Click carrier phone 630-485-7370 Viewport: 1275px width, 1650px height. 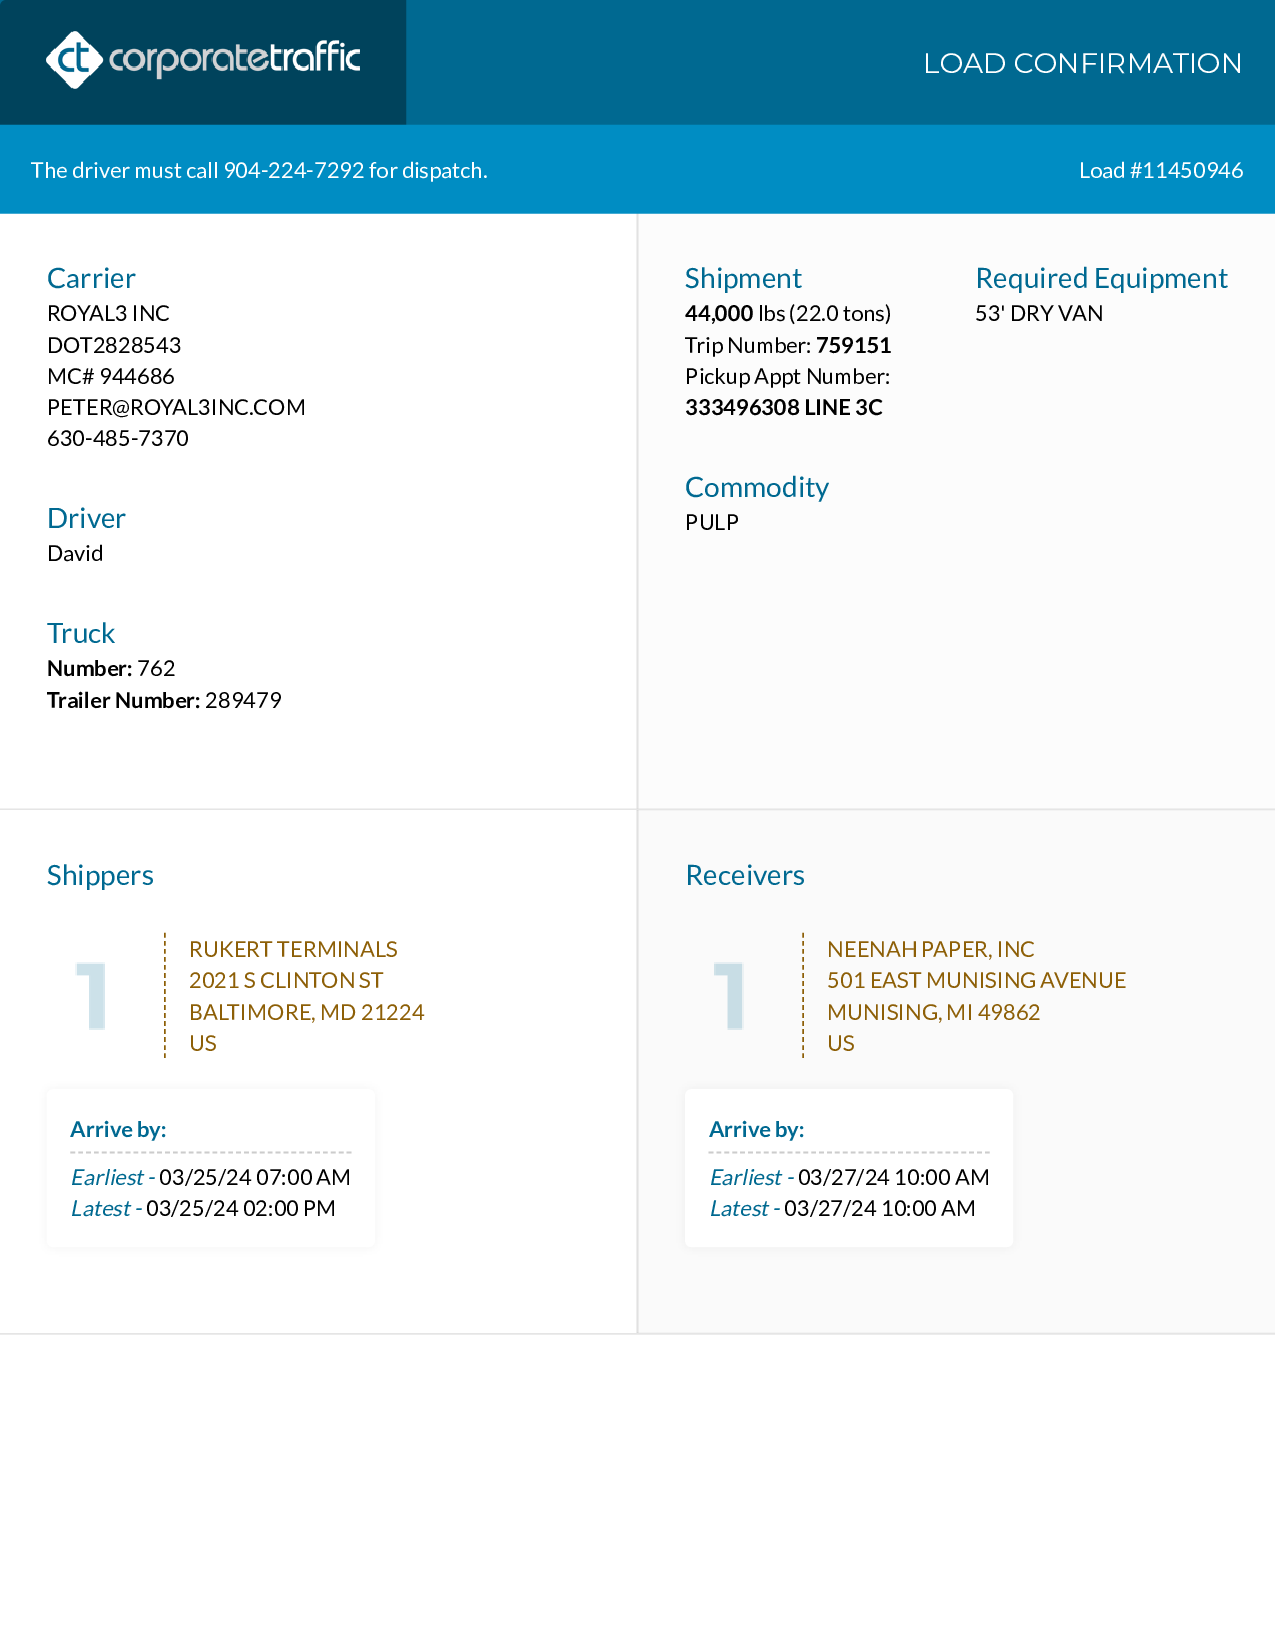tap(118, 438)
